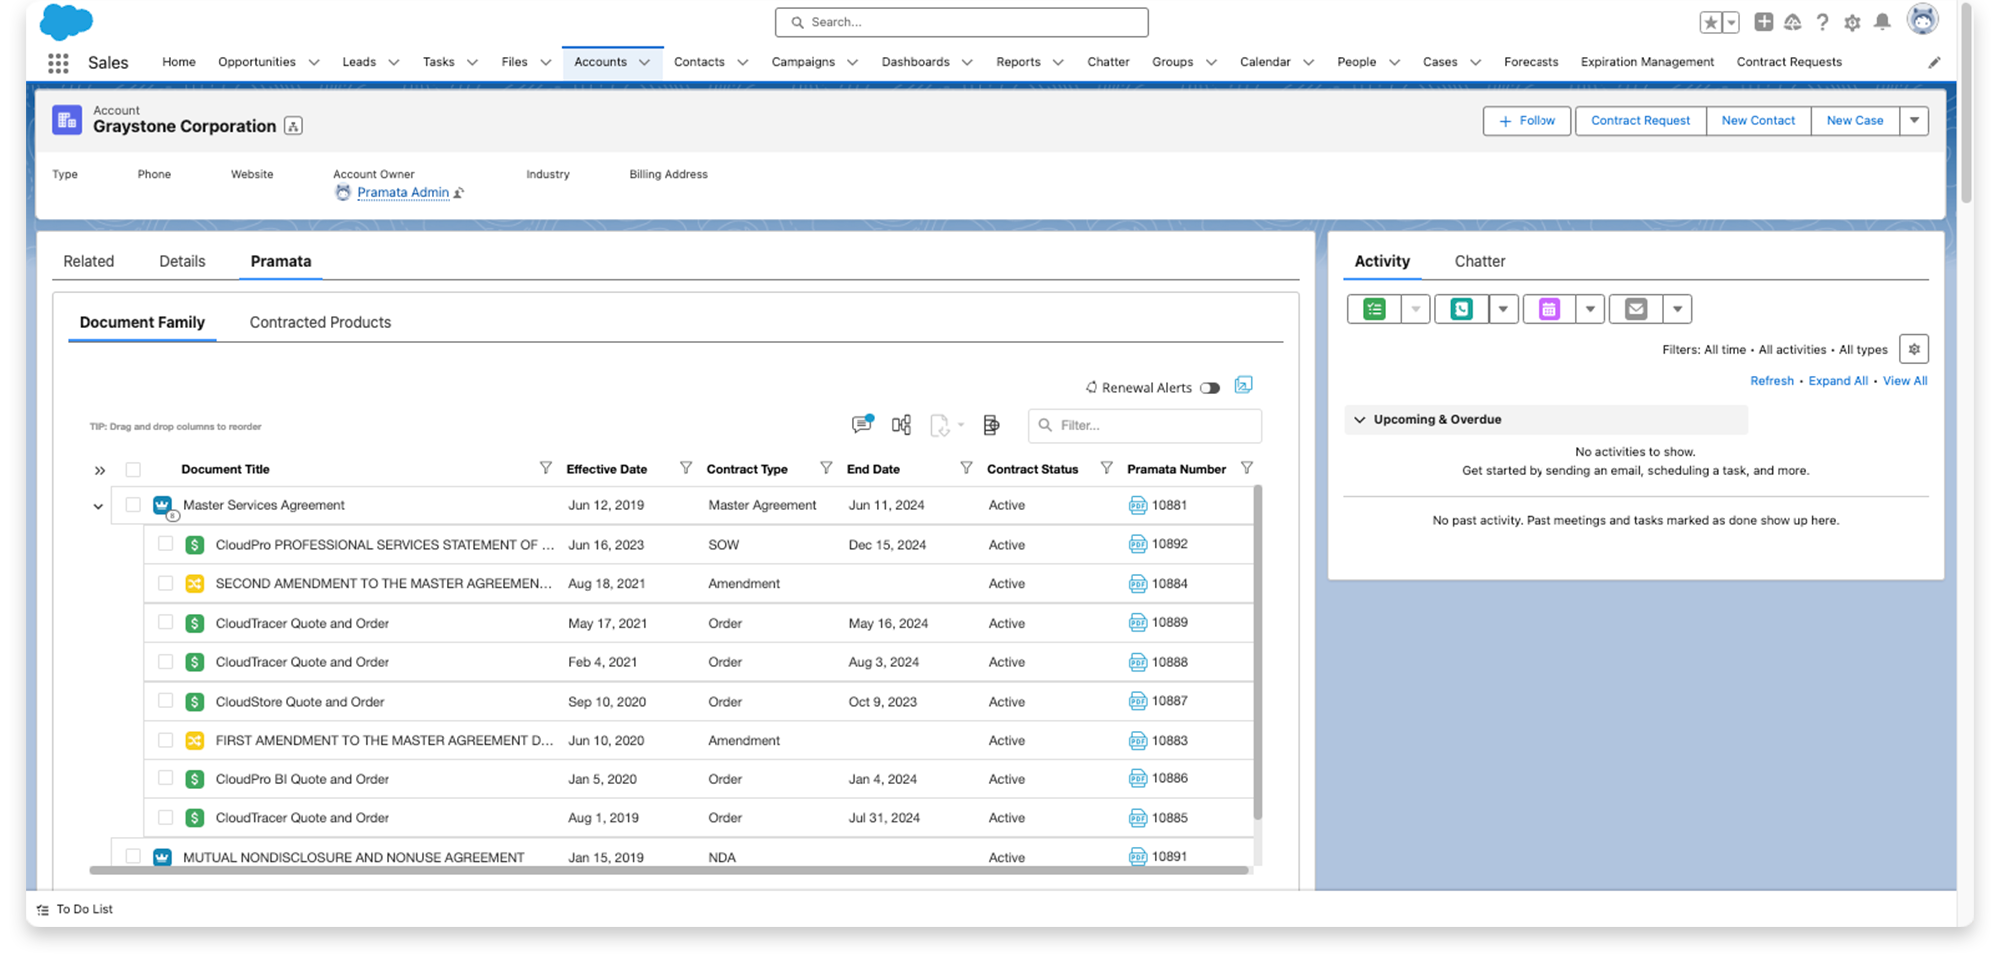Click the New Task green icon
This screenshot has height=962, width=2000.
click(1374, 309)
